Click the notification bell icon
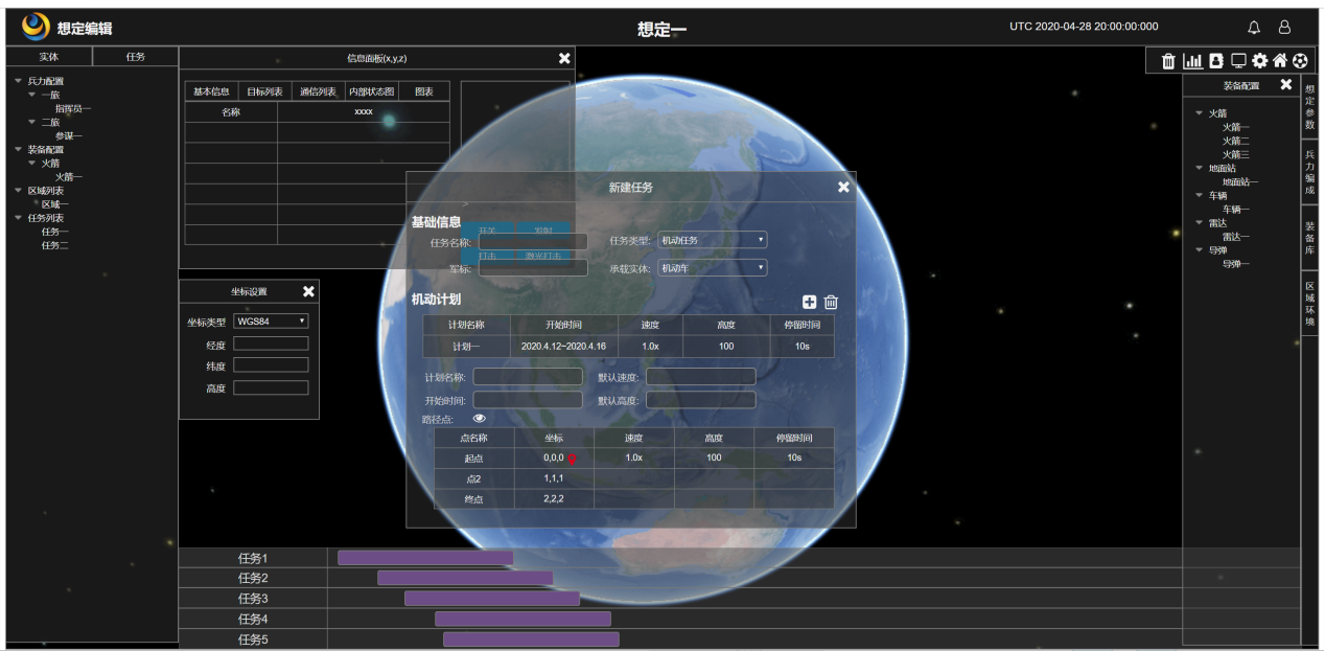1324x656 pixels. coord(1254,28)
